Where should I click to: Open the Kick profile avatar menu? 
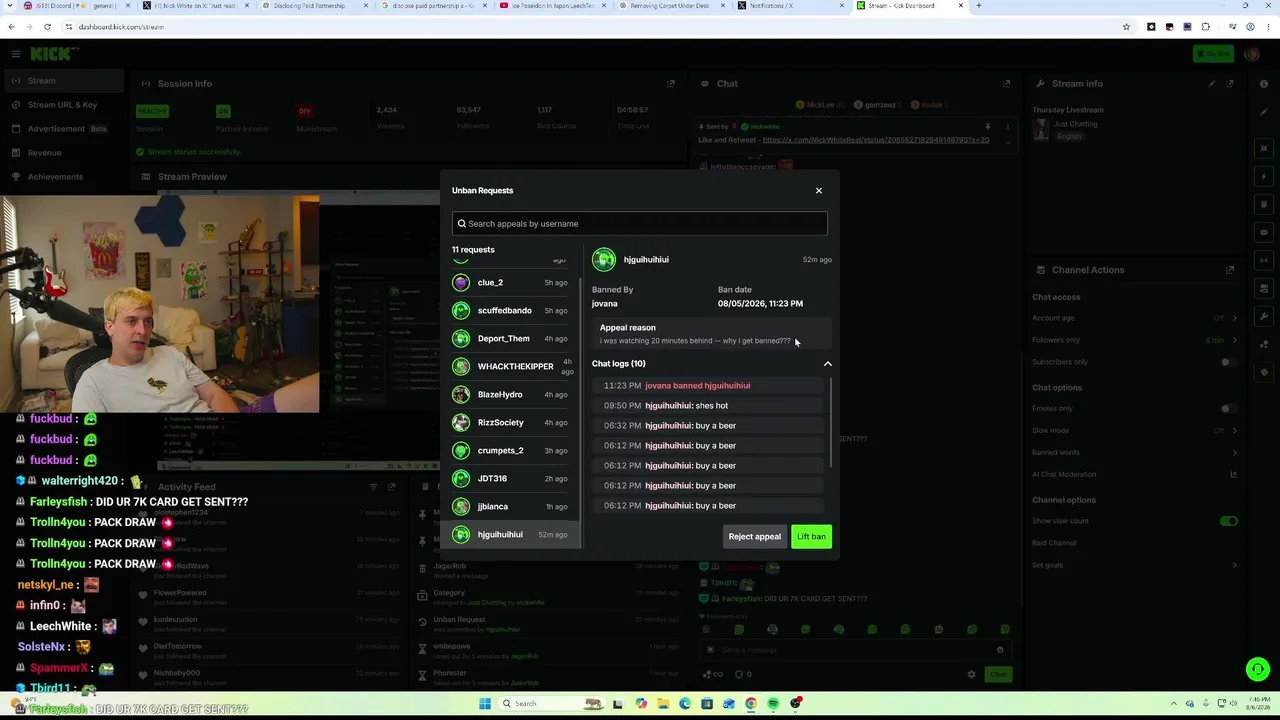coord(1251,54)
